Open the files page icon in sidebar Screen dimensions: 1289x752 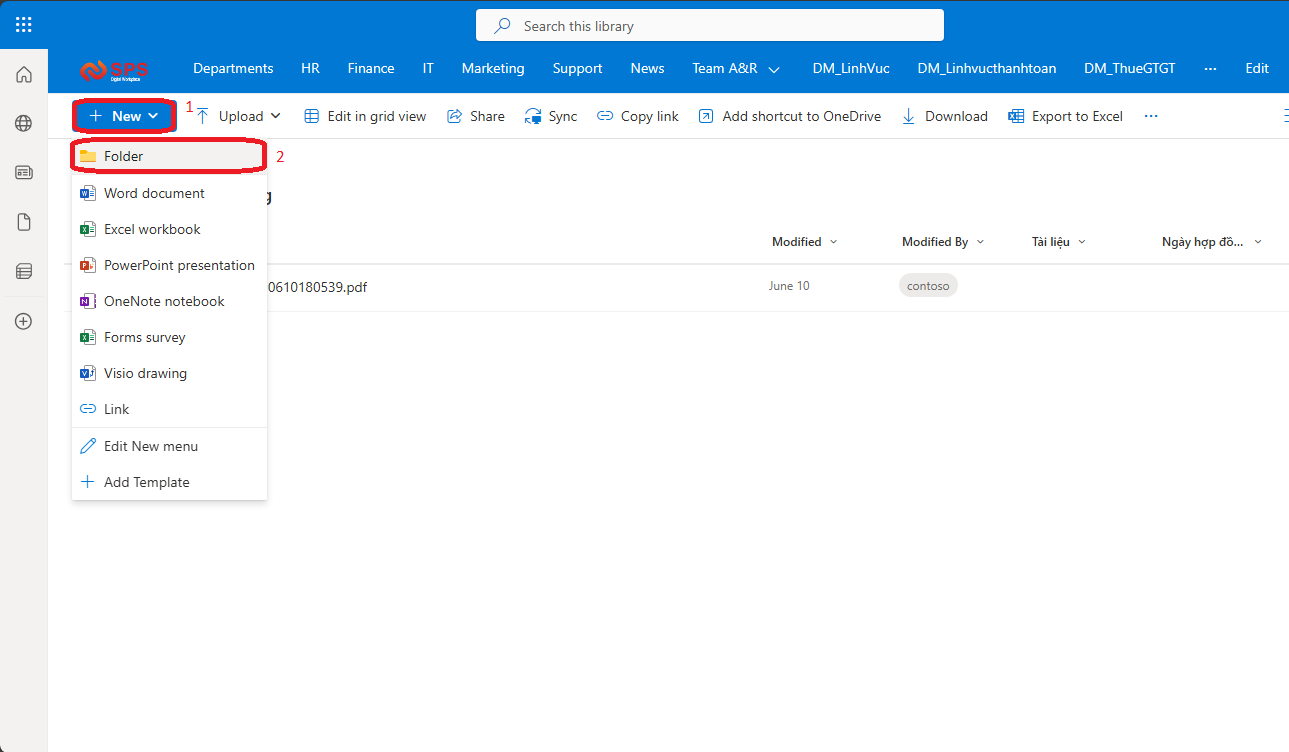pyautogui.click(x=24, y=222)
